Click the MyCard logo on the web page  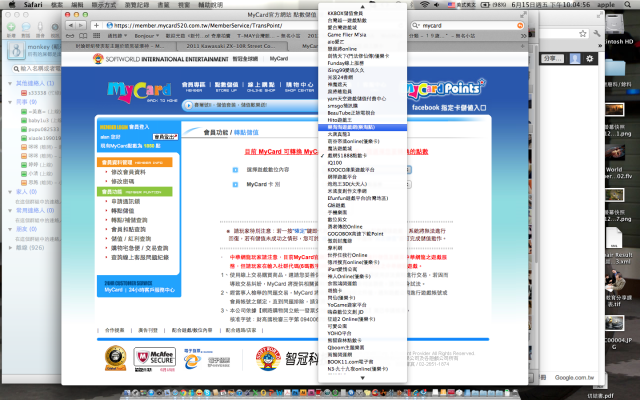(139, 92)
